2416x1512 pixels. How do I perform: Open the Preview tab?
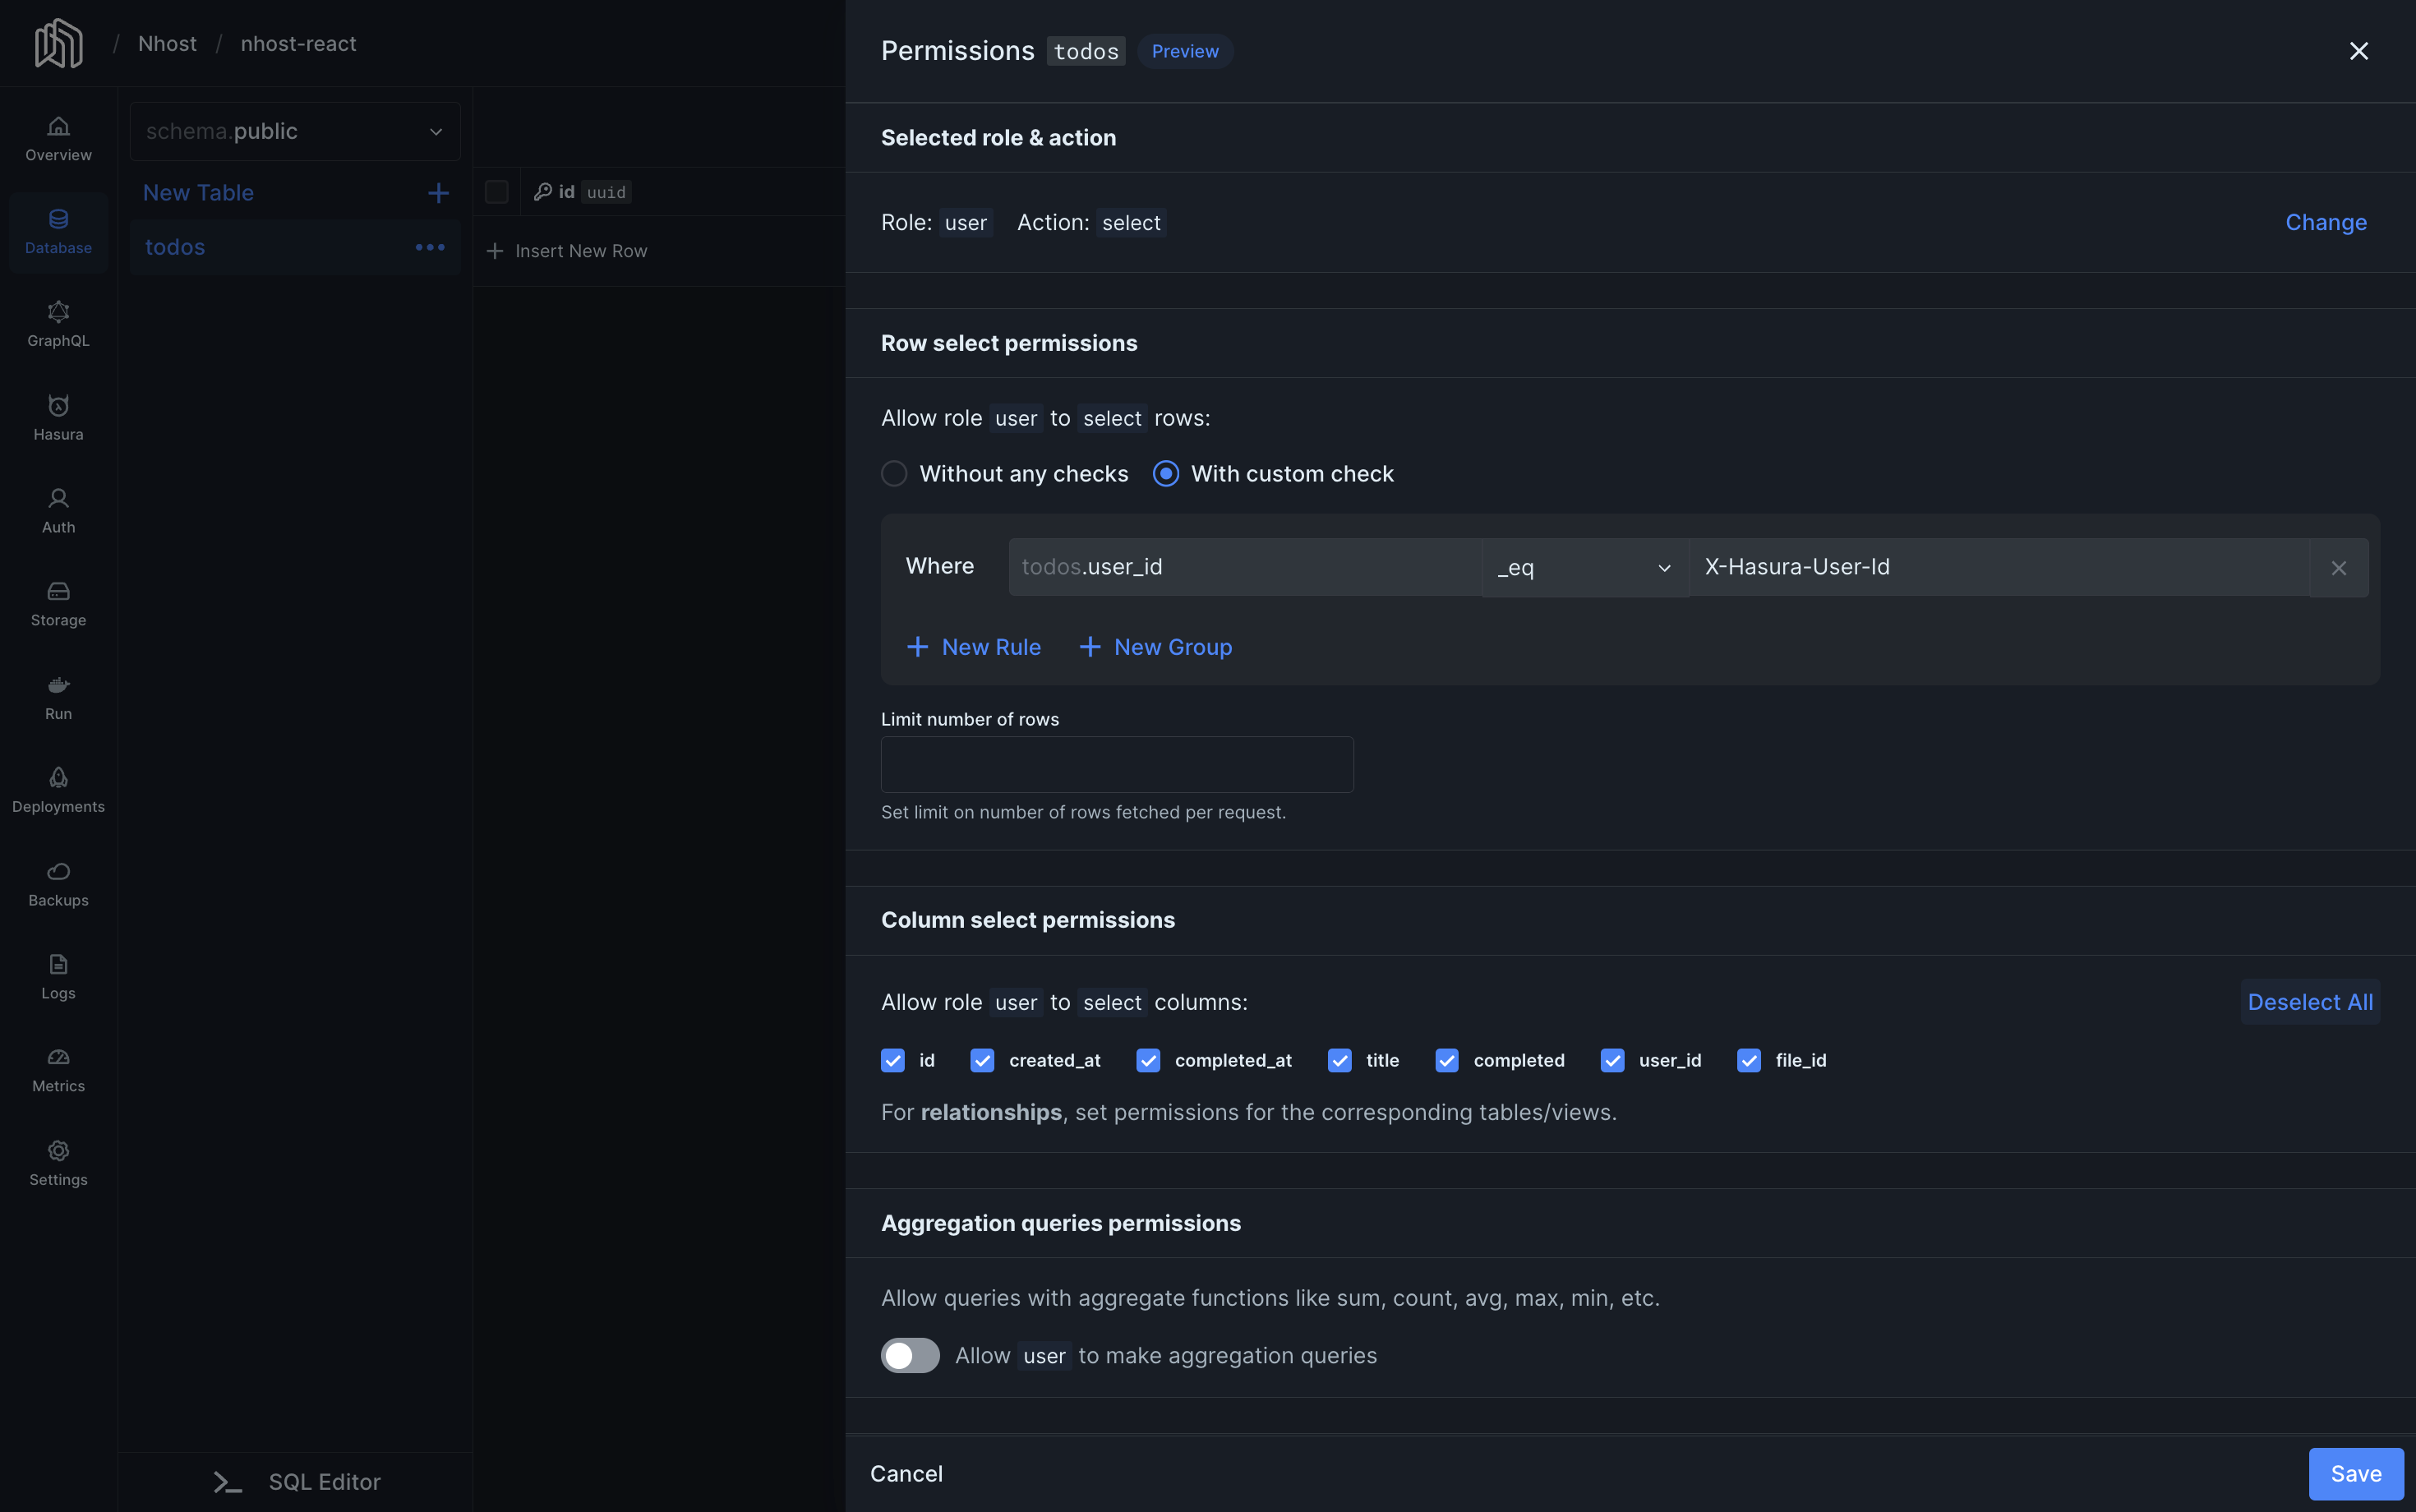(1184, 50)
